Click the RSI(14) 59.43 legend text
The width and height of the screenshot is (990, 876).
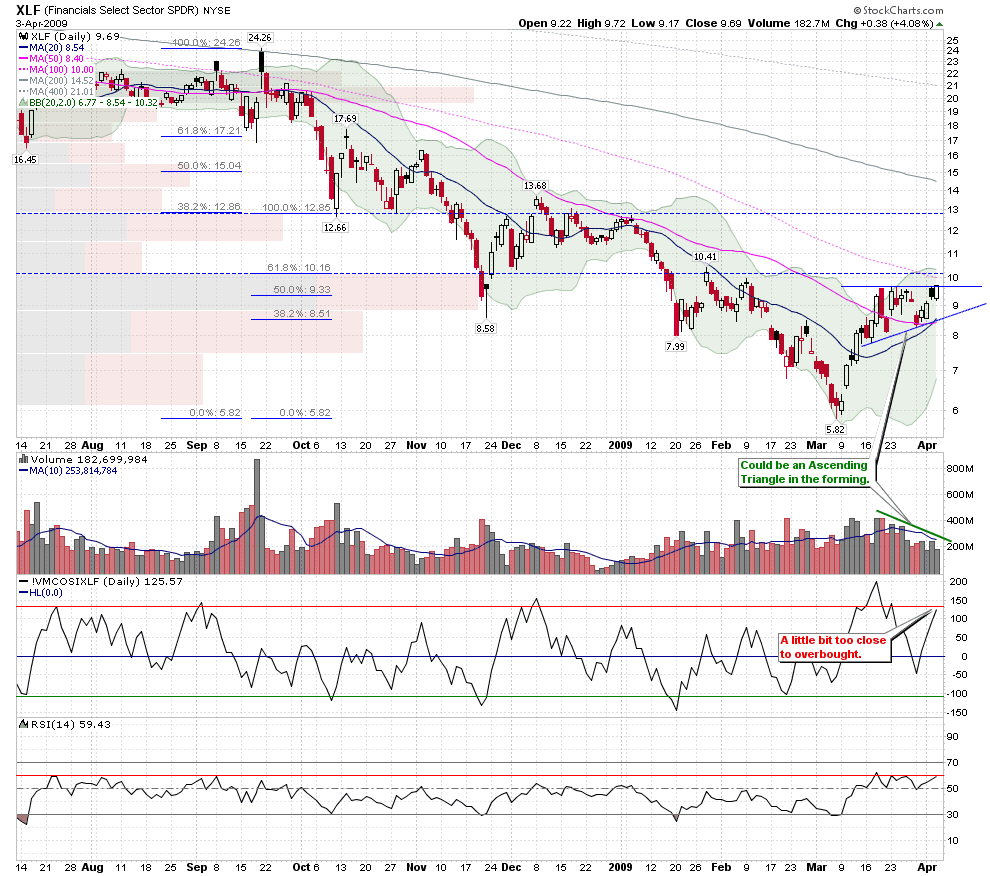[71, 724]
